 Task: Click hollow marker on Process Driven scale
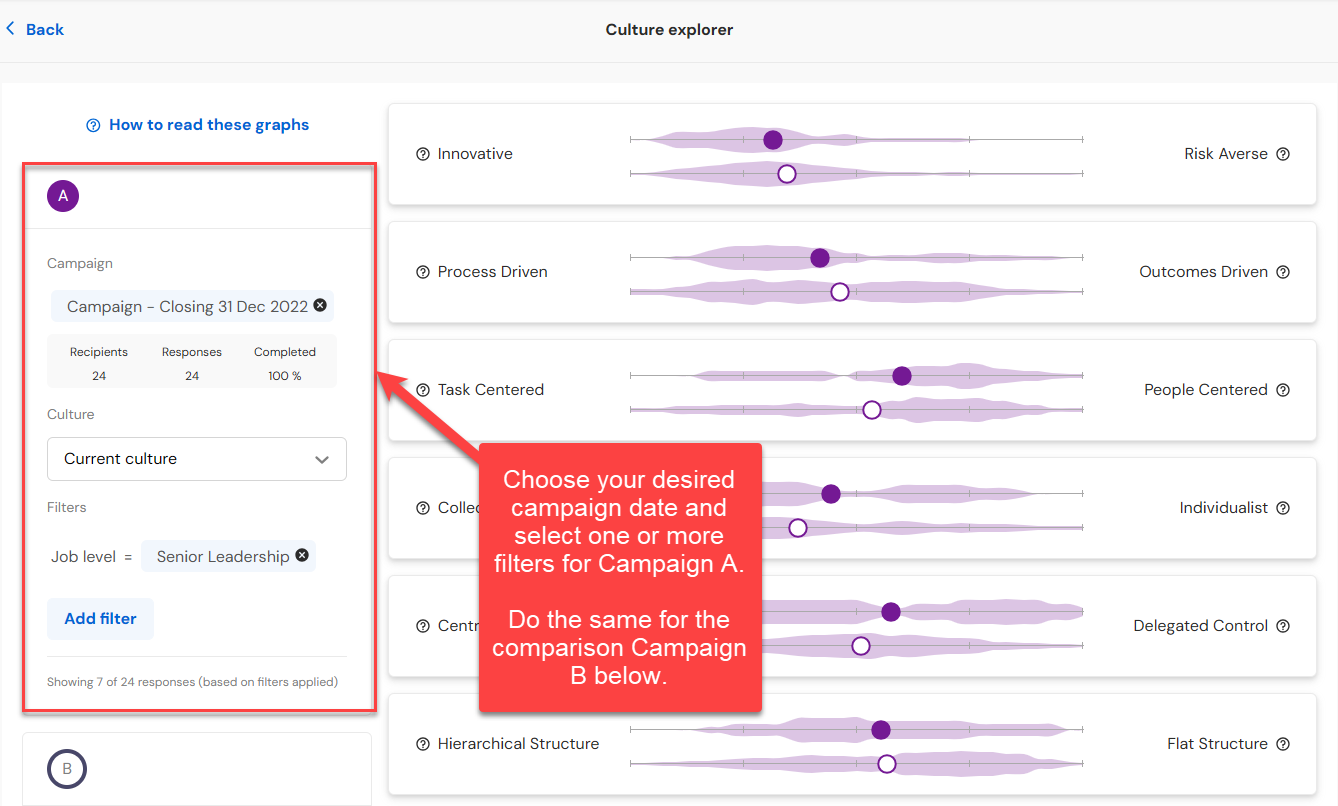coord(840,292)
